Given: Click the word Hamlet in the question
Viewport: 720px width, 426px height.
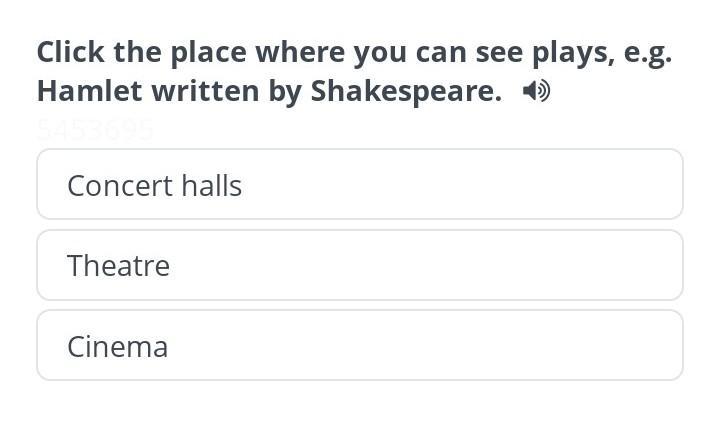Looking at the screenshot, I should click(89, 90).
